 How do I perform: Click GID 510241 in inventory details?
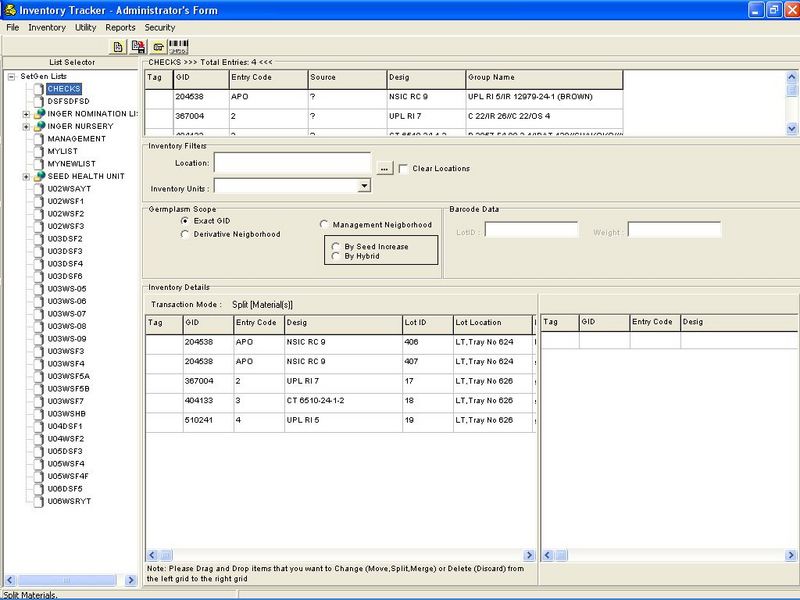click(208, 420)
